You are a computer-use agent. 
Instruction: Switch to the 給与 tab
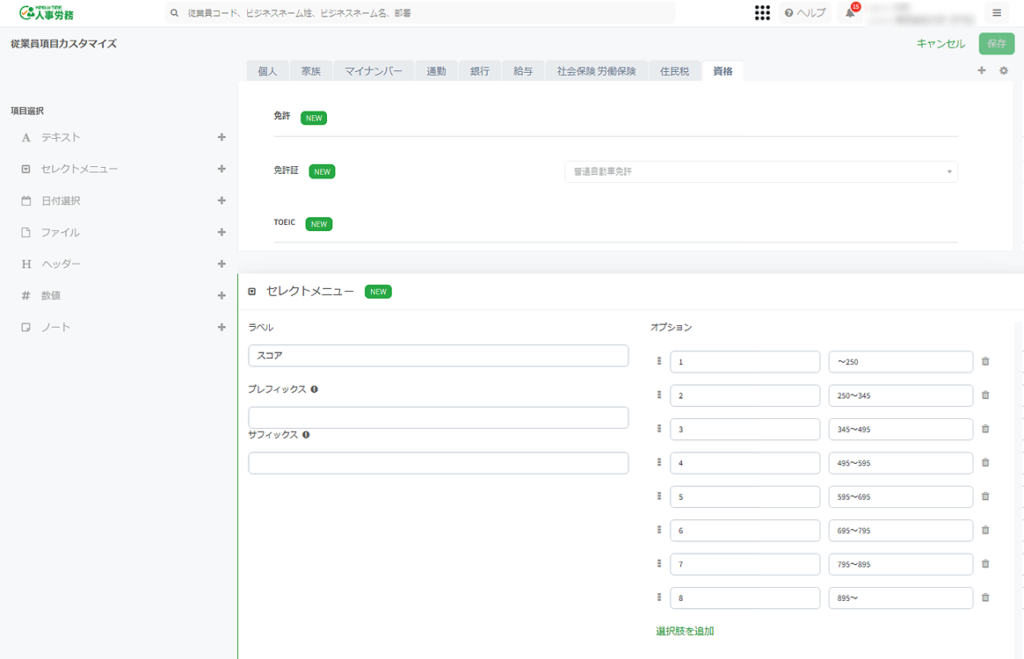coord(523,71)
